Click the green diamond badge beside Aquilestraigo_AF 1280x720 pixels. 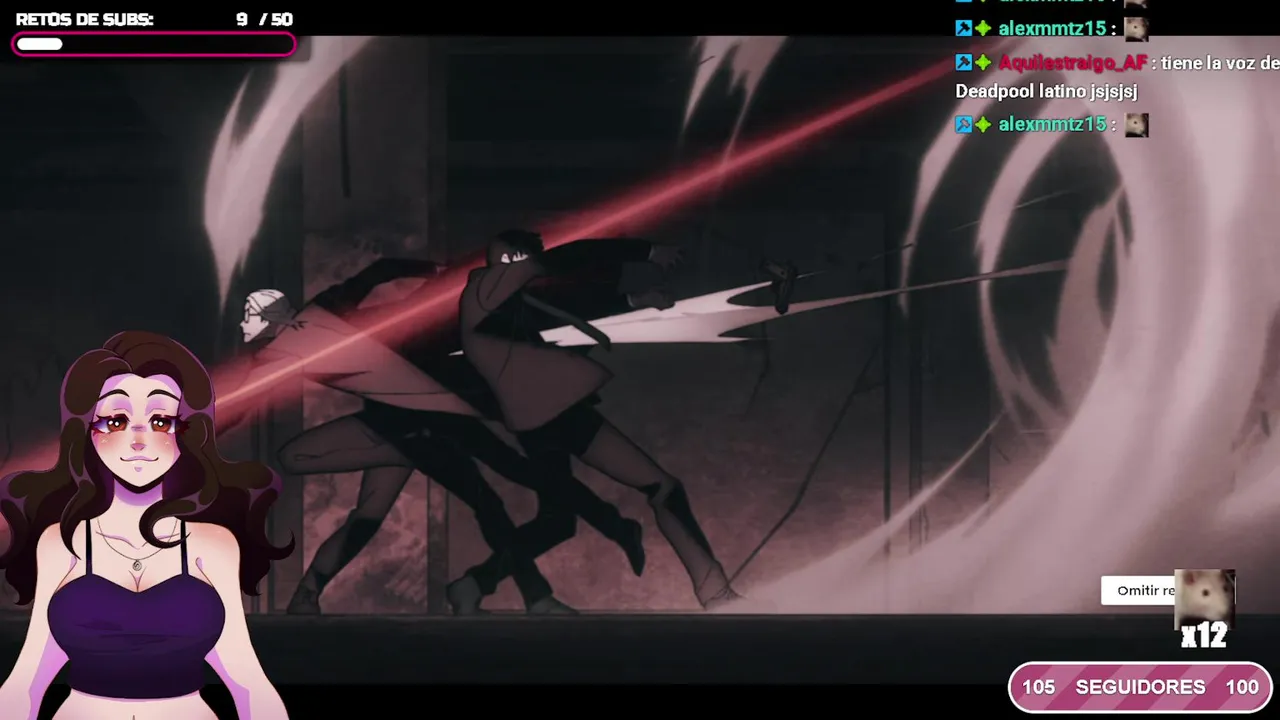[983, 63]
